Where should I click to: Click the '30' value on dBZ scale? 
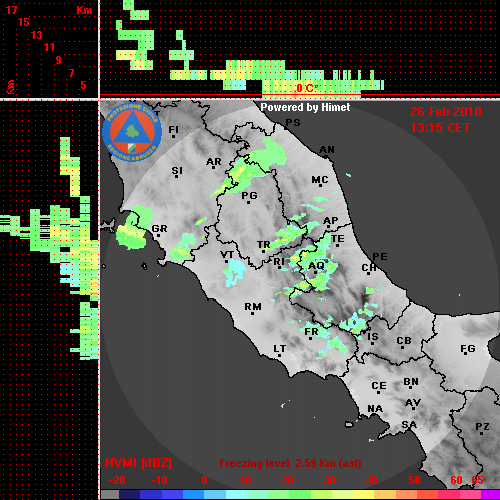[329, 480]
